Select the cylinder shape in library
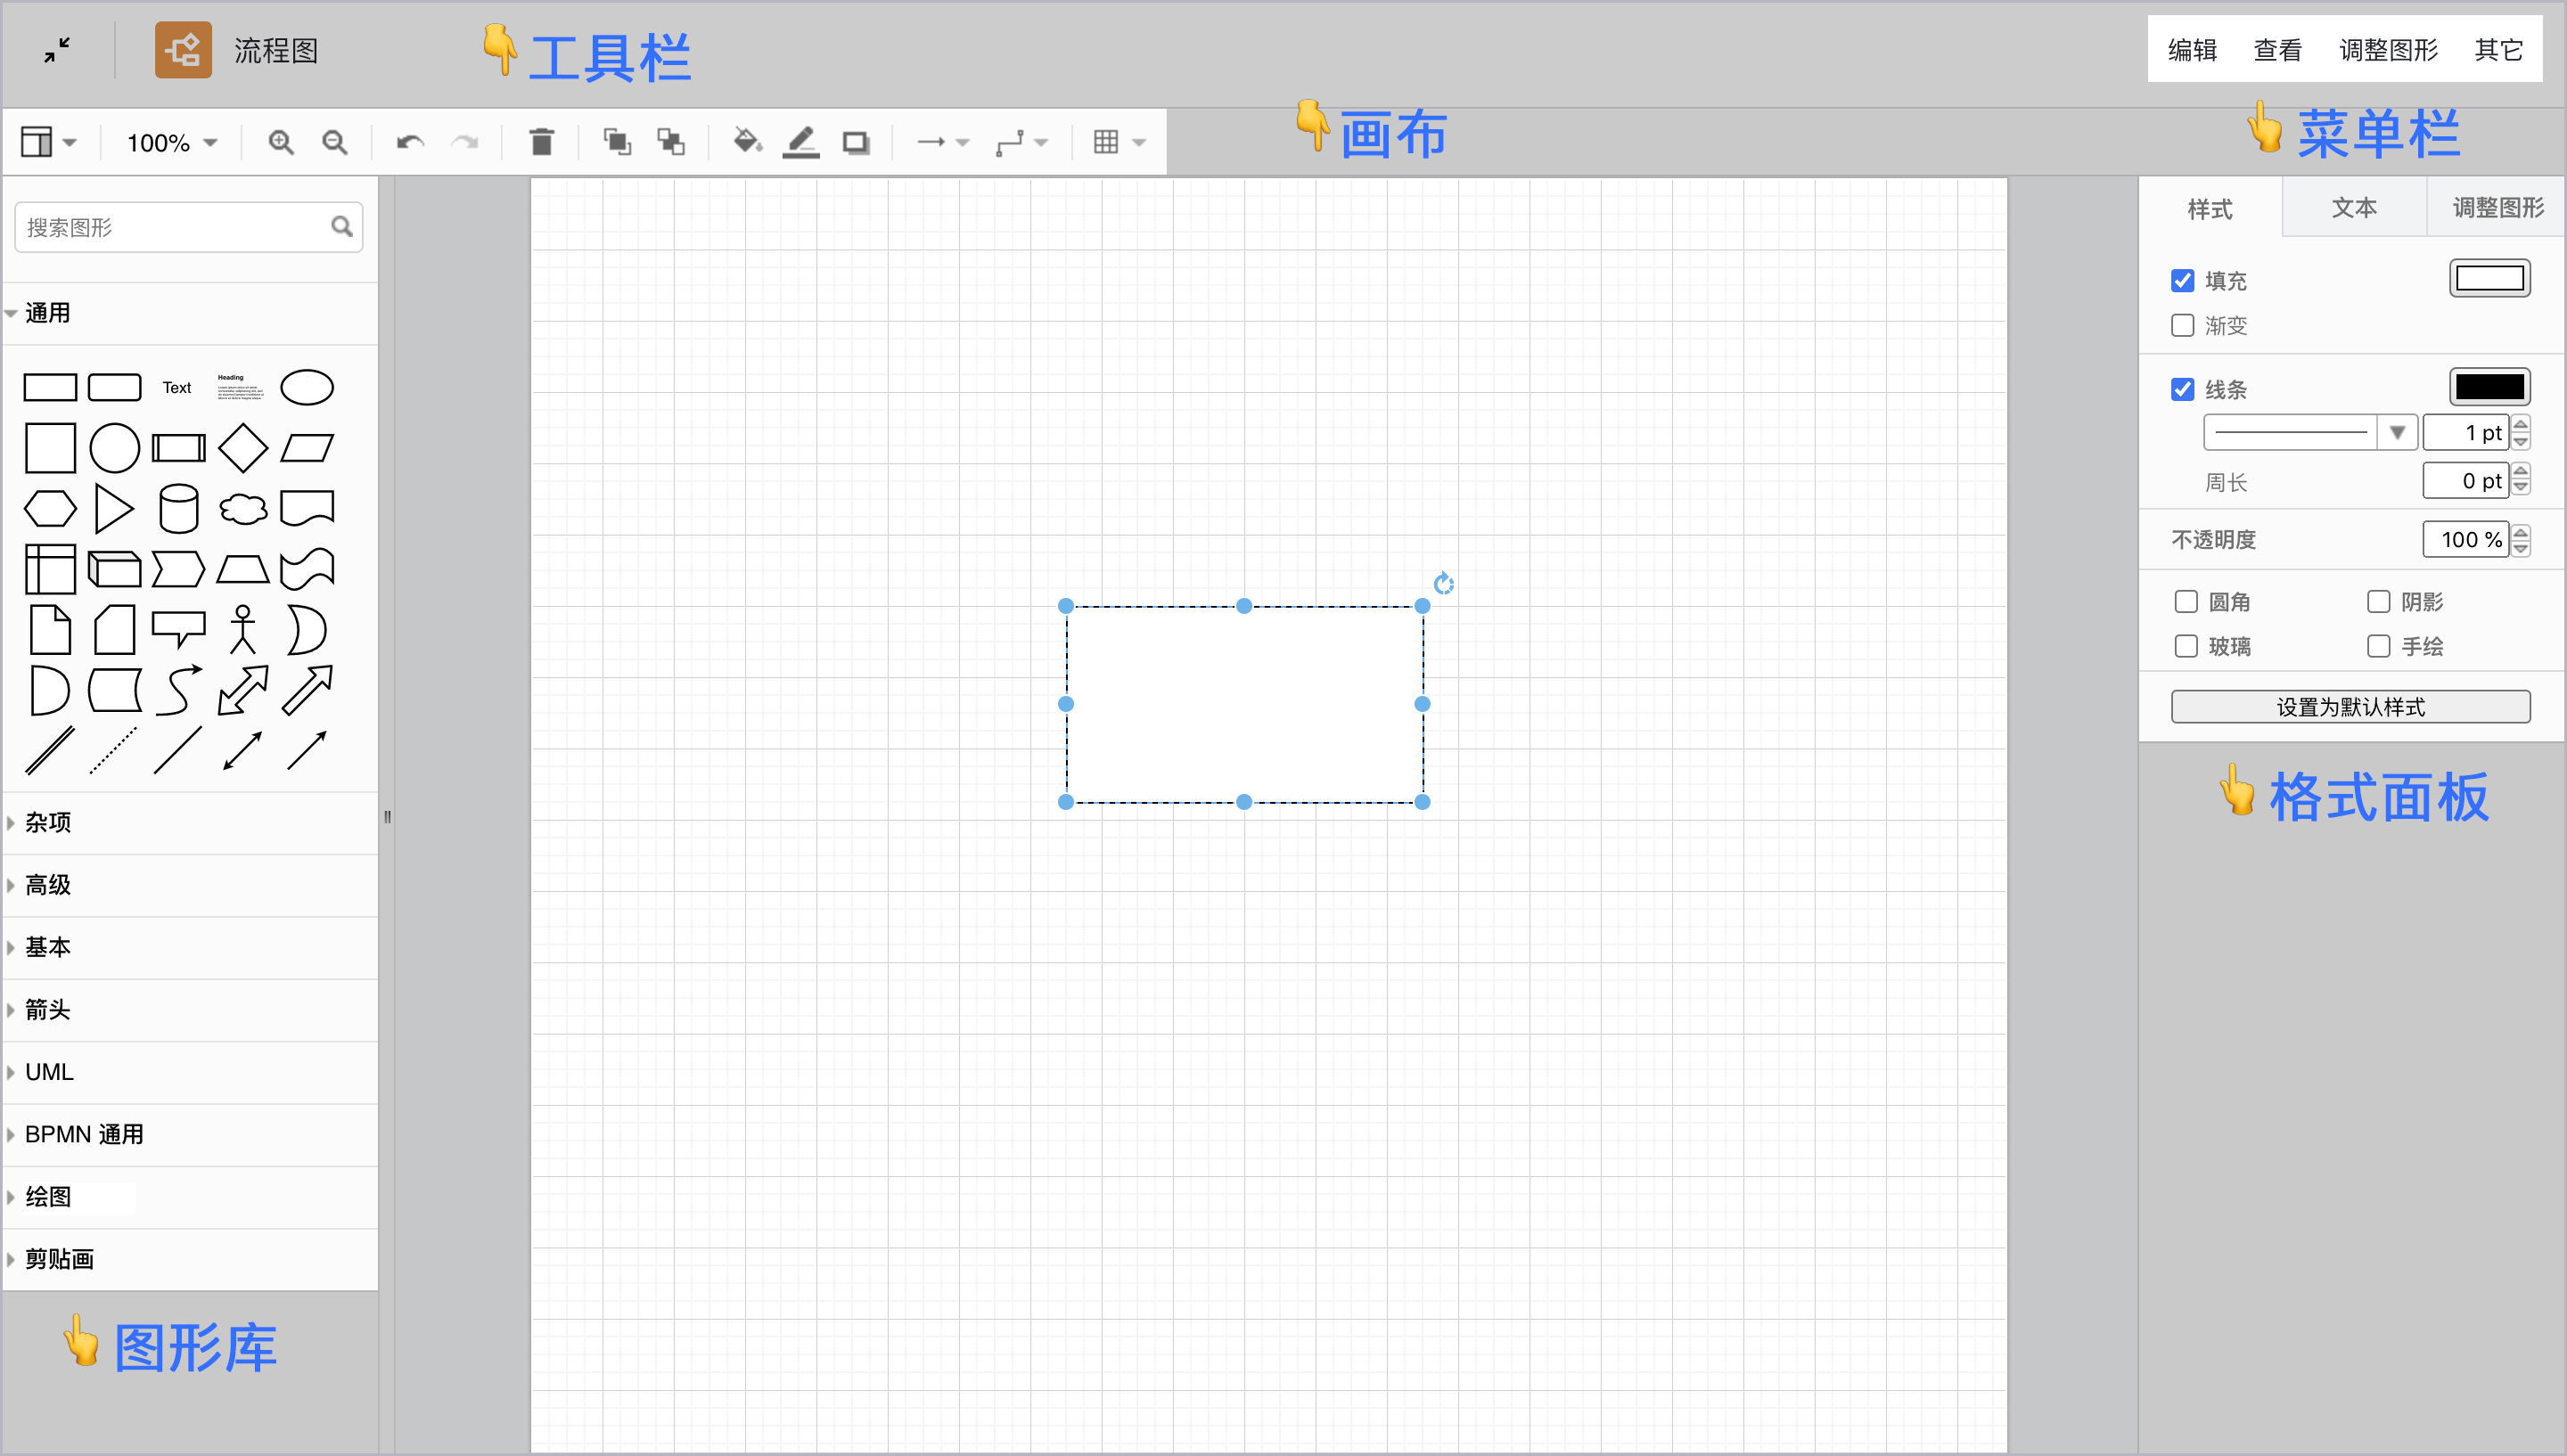Screen dimensions: 2567x1456 point(179,509)
